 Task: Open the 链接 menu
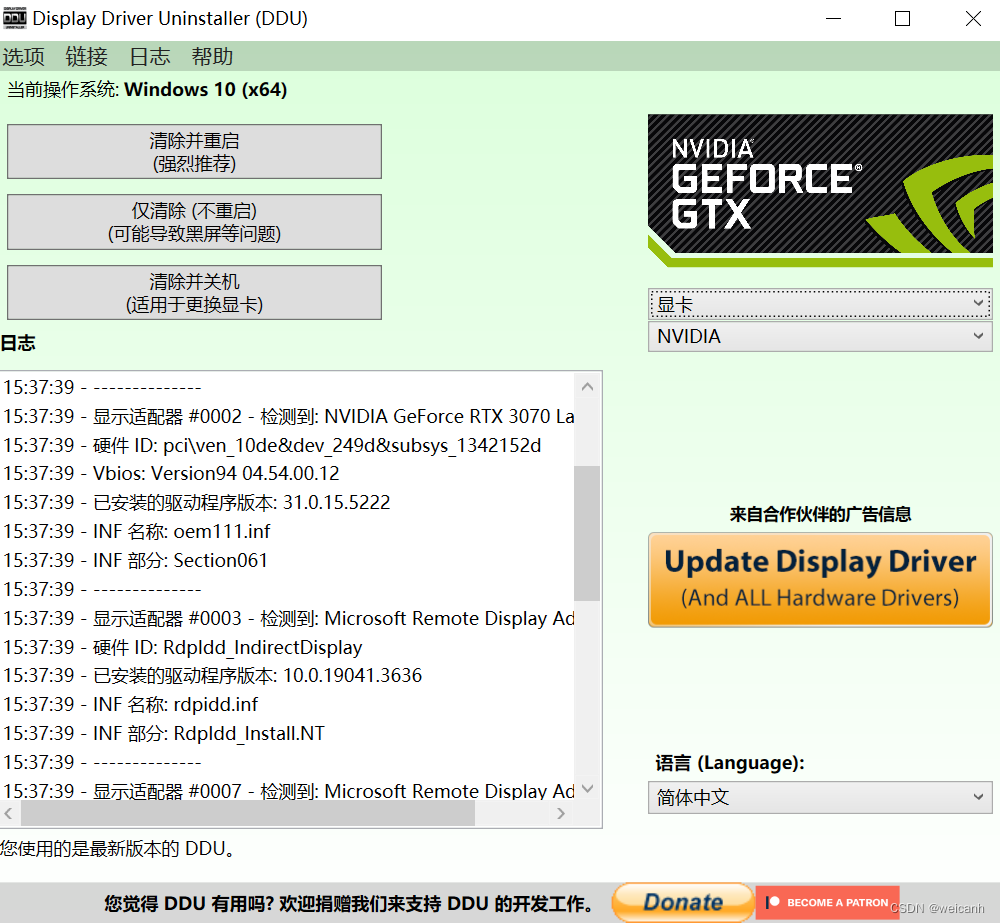86,56
